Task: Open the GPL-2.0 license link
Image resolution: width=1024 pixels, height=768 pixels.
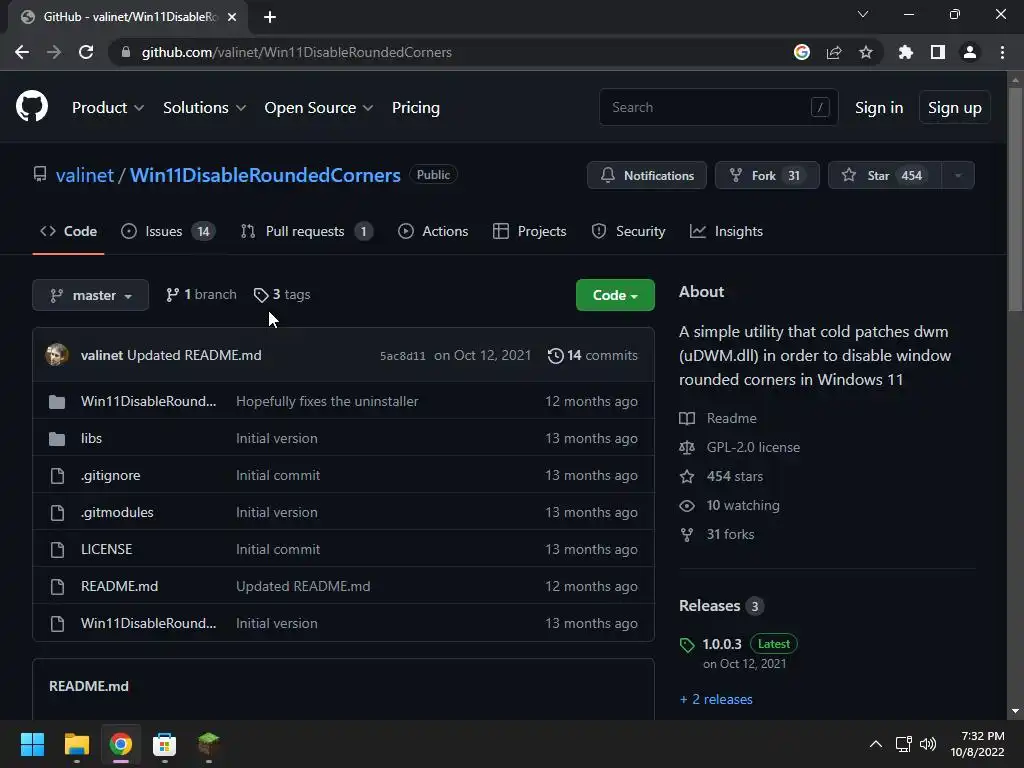Action: click(753, 447)
